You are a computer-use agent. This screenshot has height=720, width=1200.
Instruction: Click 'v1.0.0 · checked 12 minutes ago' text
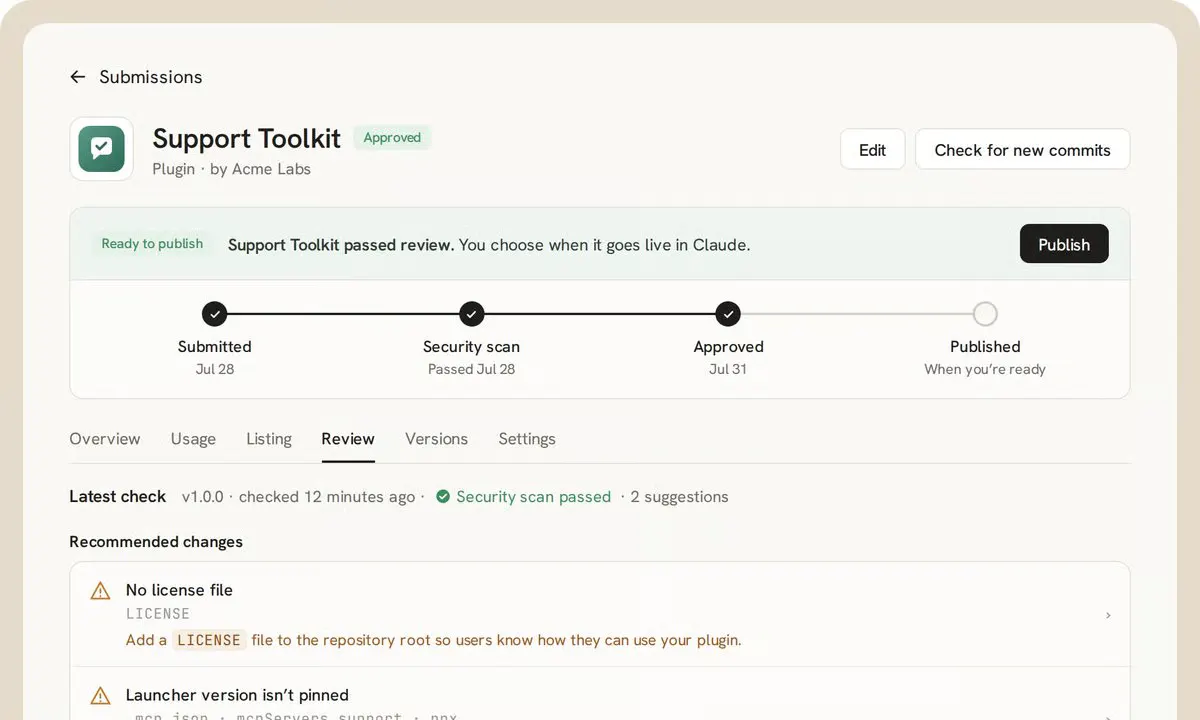pos(298,497)
